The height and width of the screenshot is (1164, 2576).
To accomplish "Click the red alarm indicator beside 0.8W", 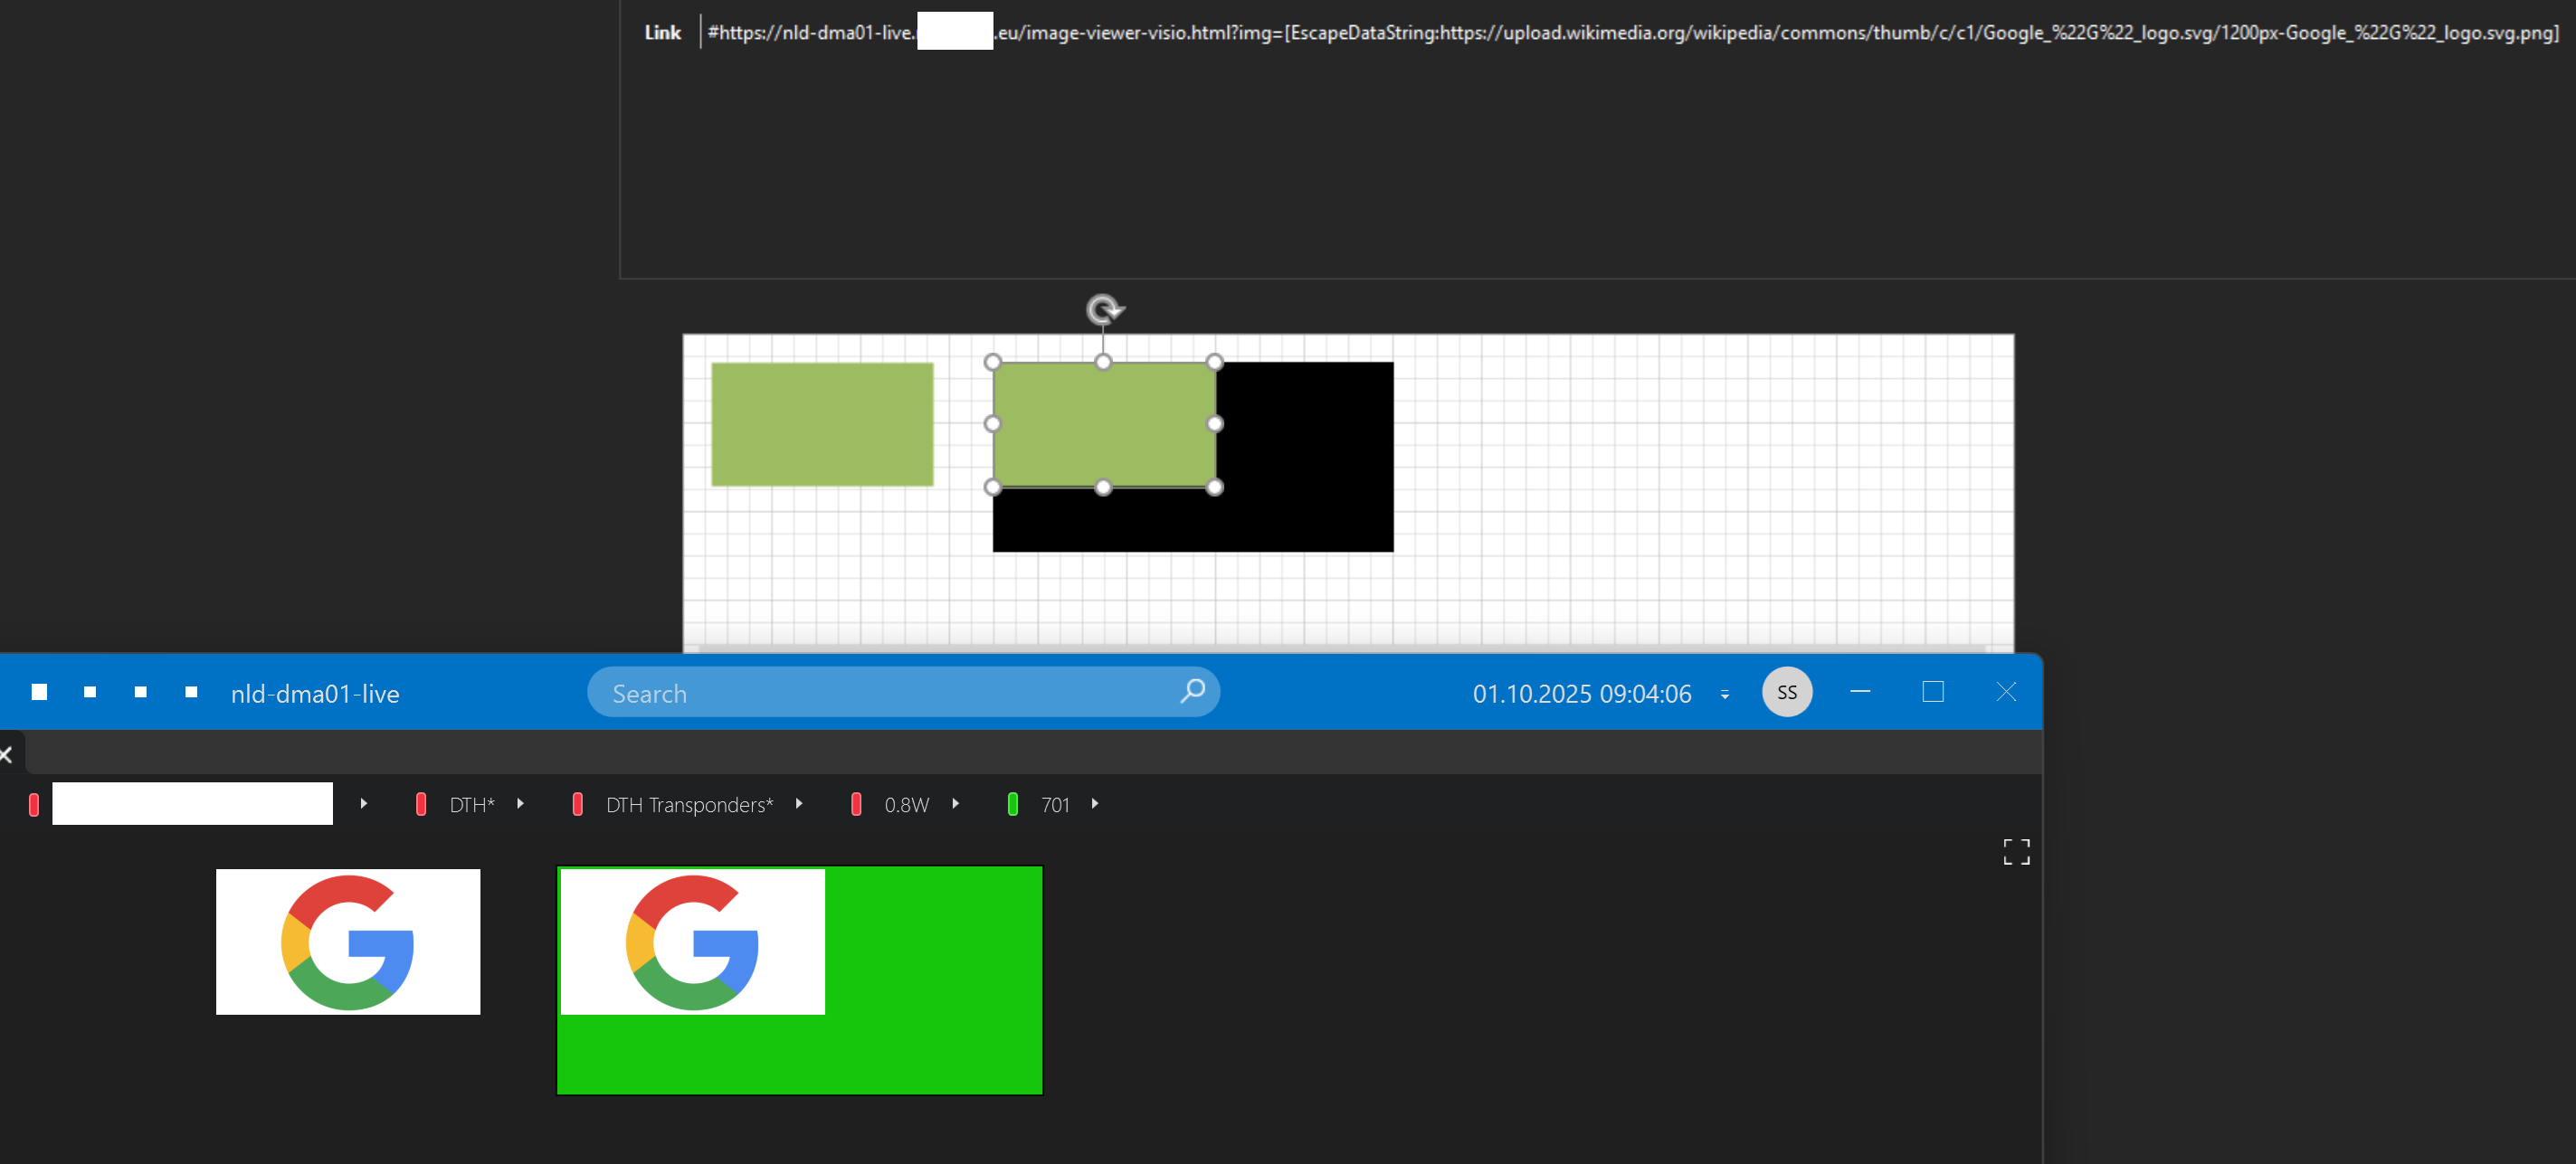I will click(x=856, y=804).
